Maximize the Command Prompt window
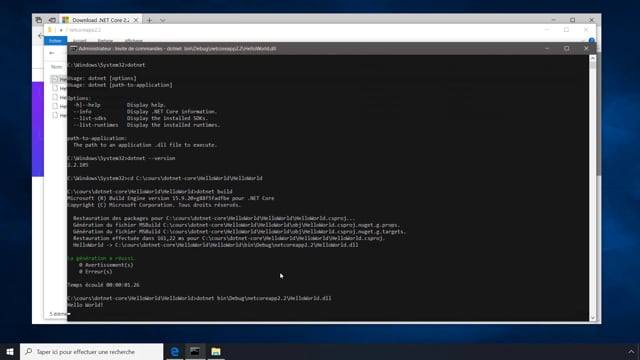This screenshot has width=640, height=360. coord(567,48)
